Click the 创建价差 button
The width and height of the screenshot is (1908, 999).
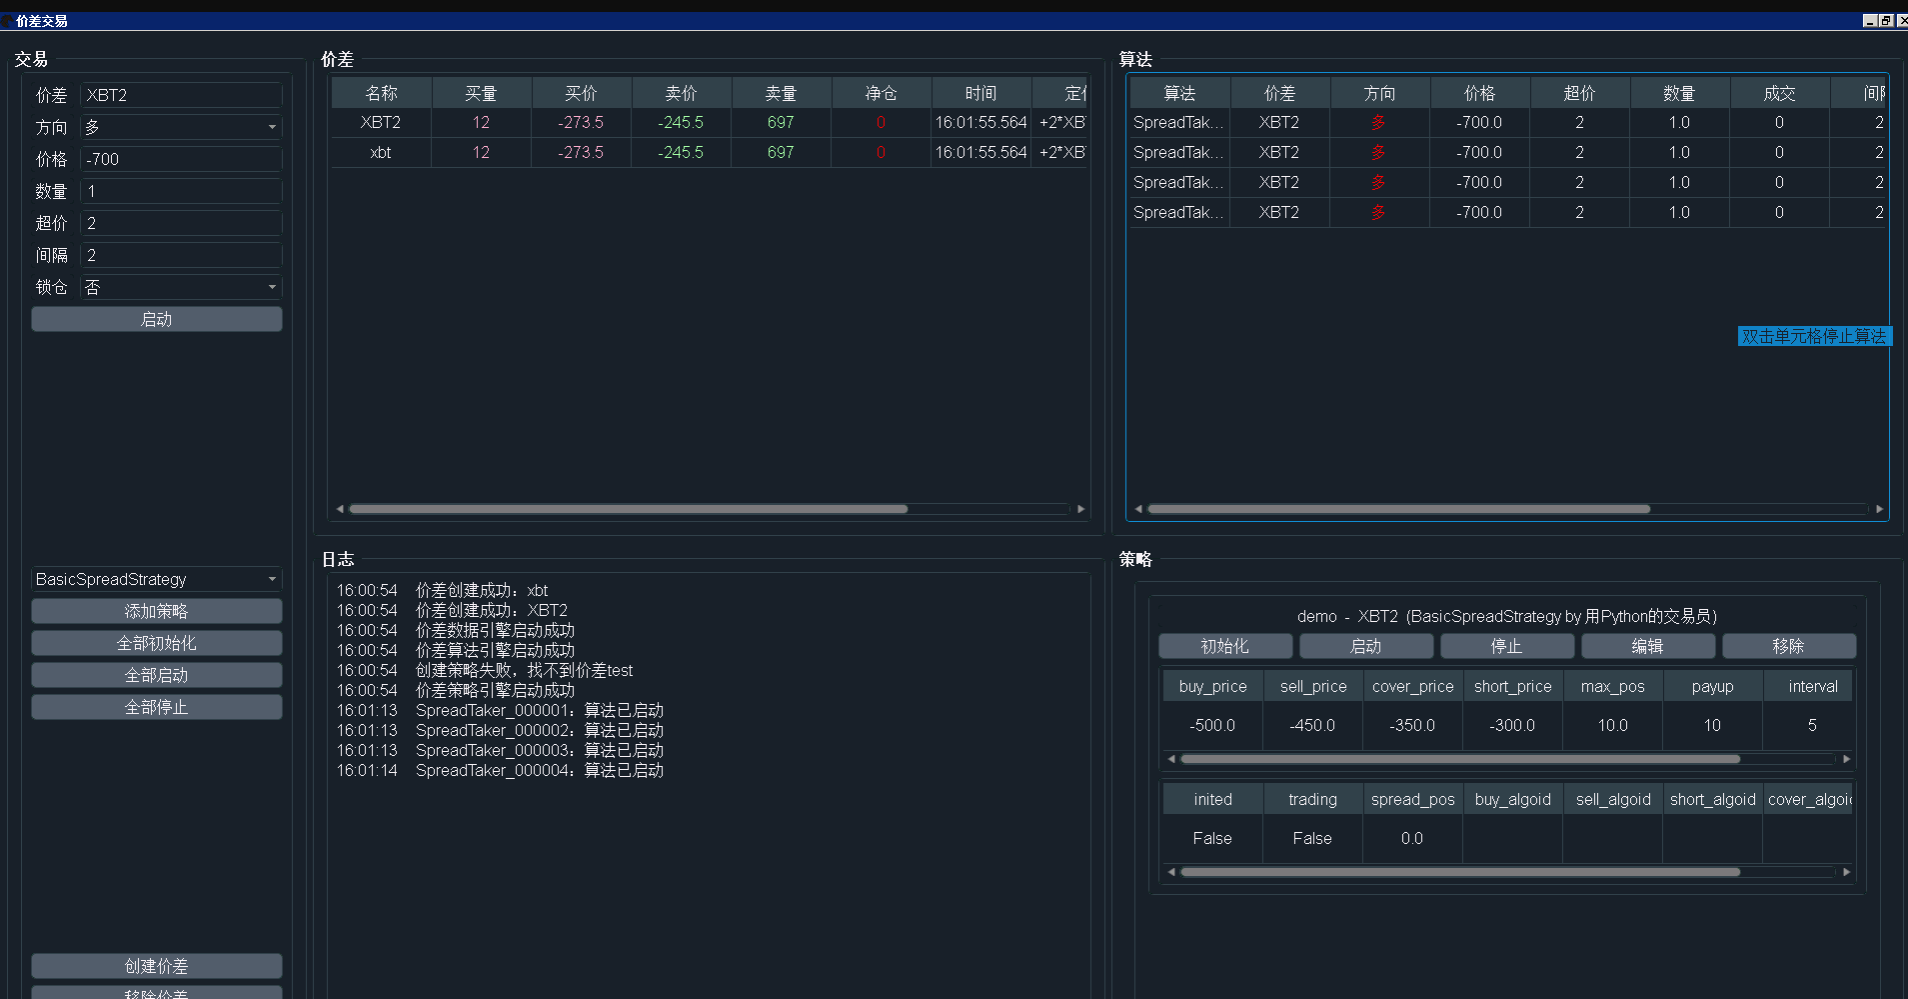157,966
